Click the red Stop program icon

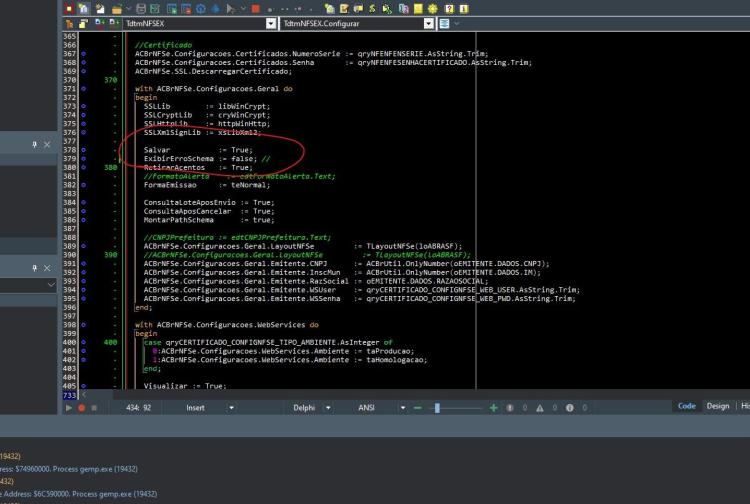click(x=255, y=9)
